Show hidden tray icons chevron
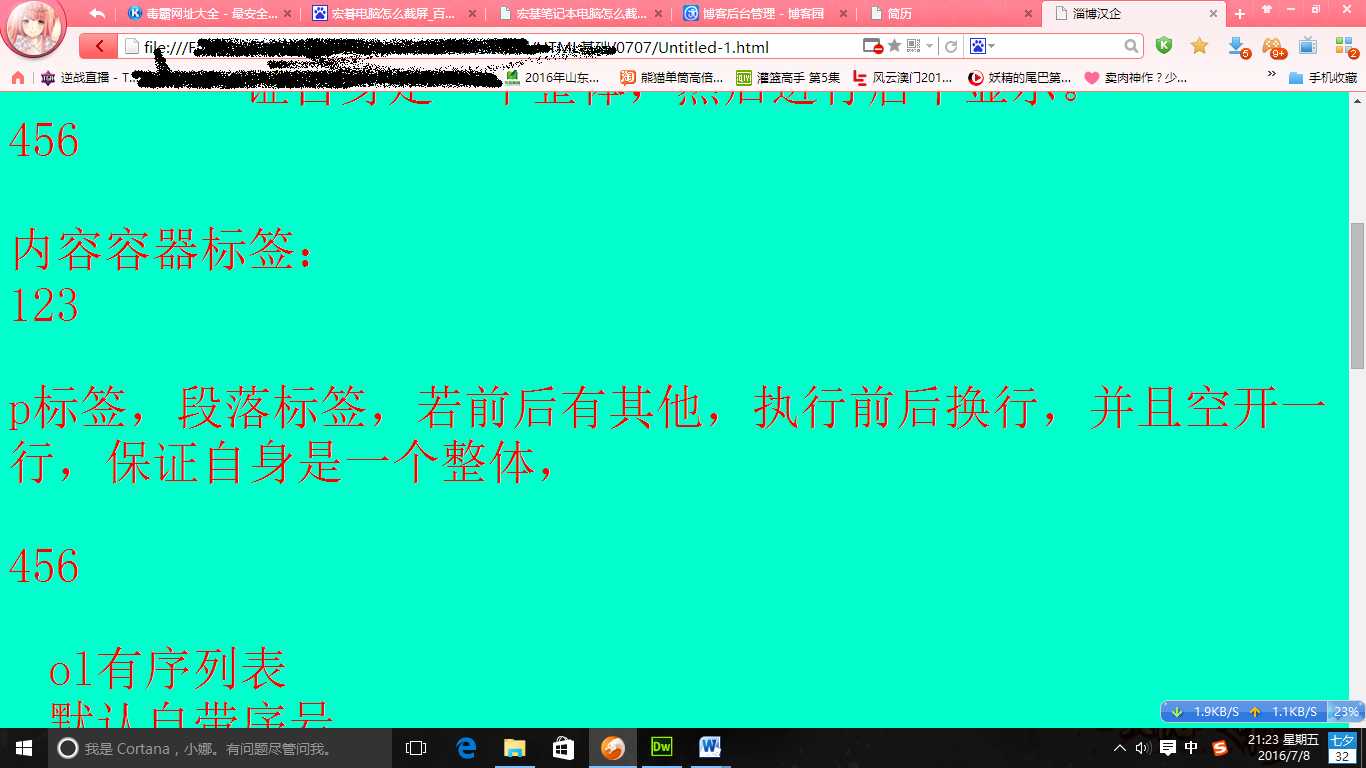Screen dimensions: 1366x768 (1120, 748)
